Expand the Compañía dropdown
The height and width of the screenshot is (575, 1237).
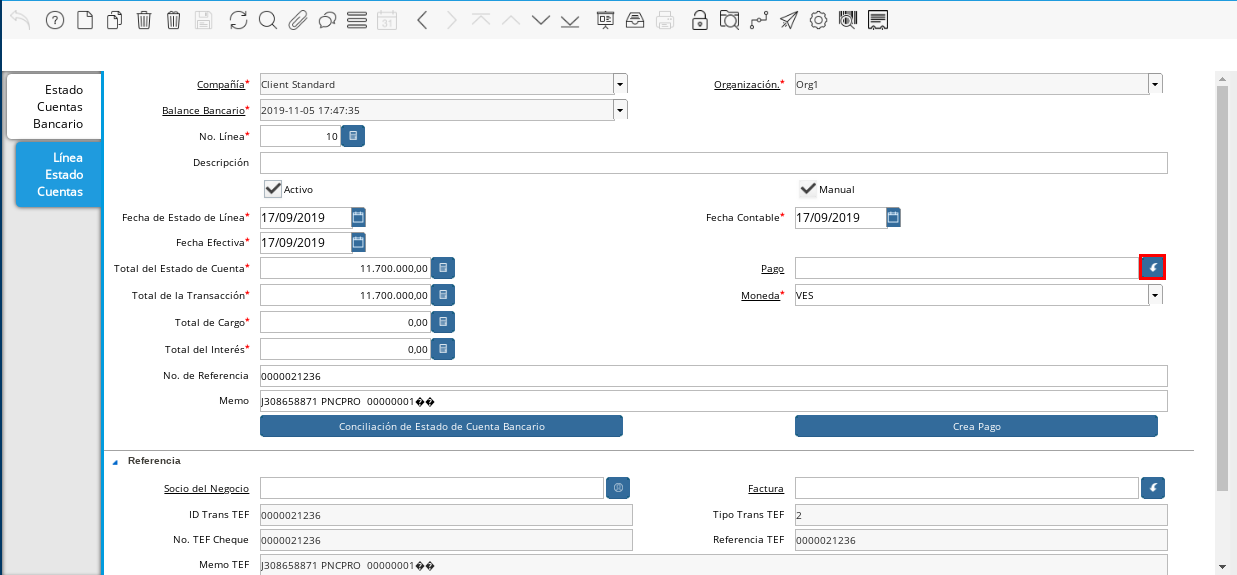tap(620, 85)
